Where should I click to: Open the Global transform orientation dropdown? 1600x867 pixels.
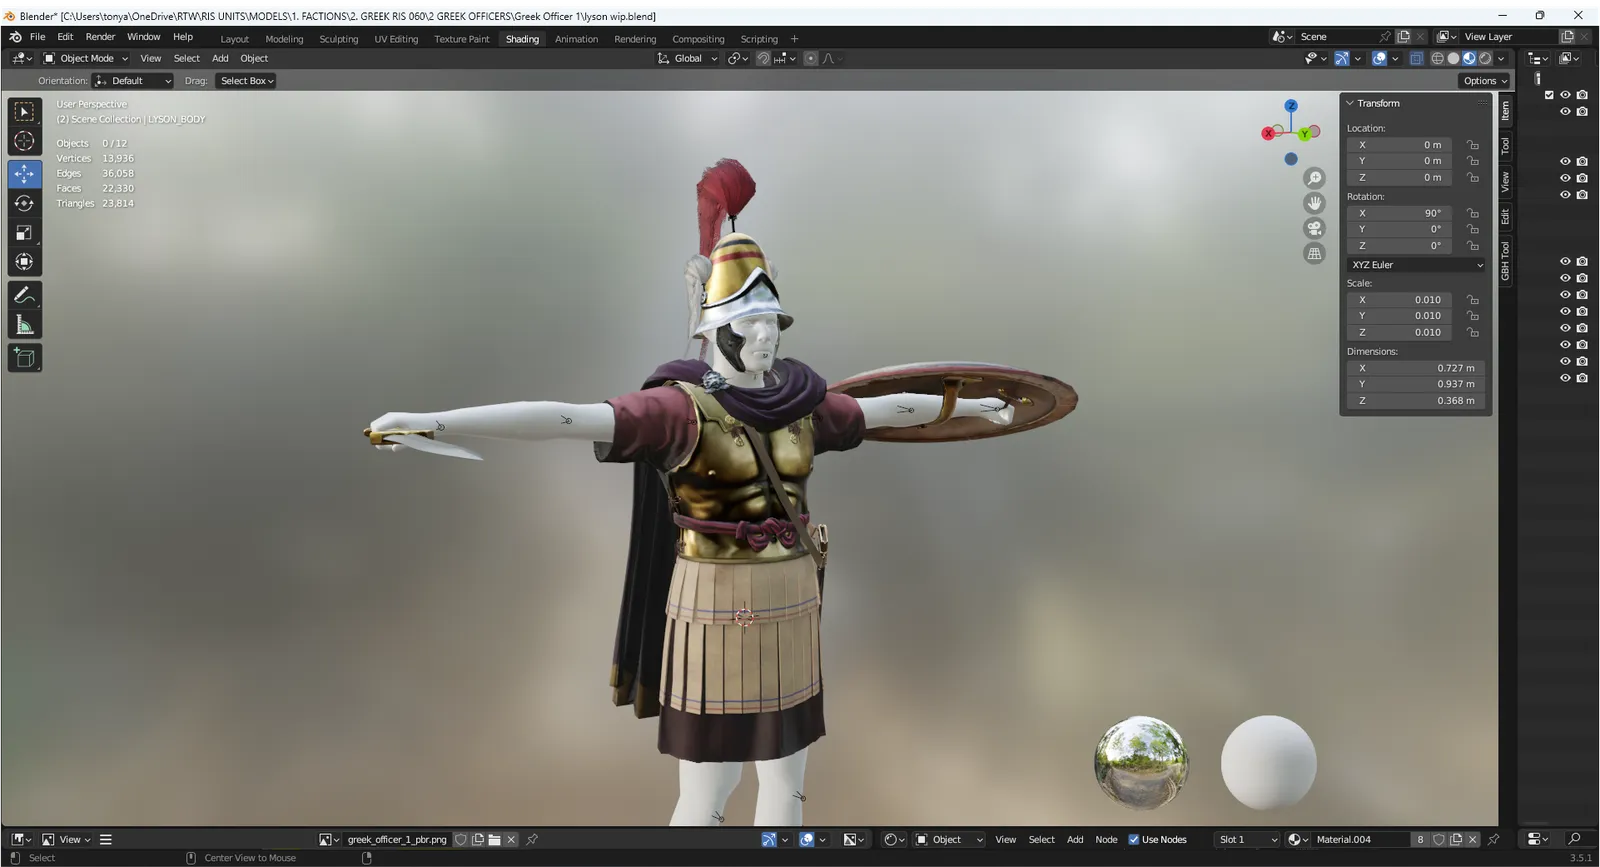[x=687, y=59]
